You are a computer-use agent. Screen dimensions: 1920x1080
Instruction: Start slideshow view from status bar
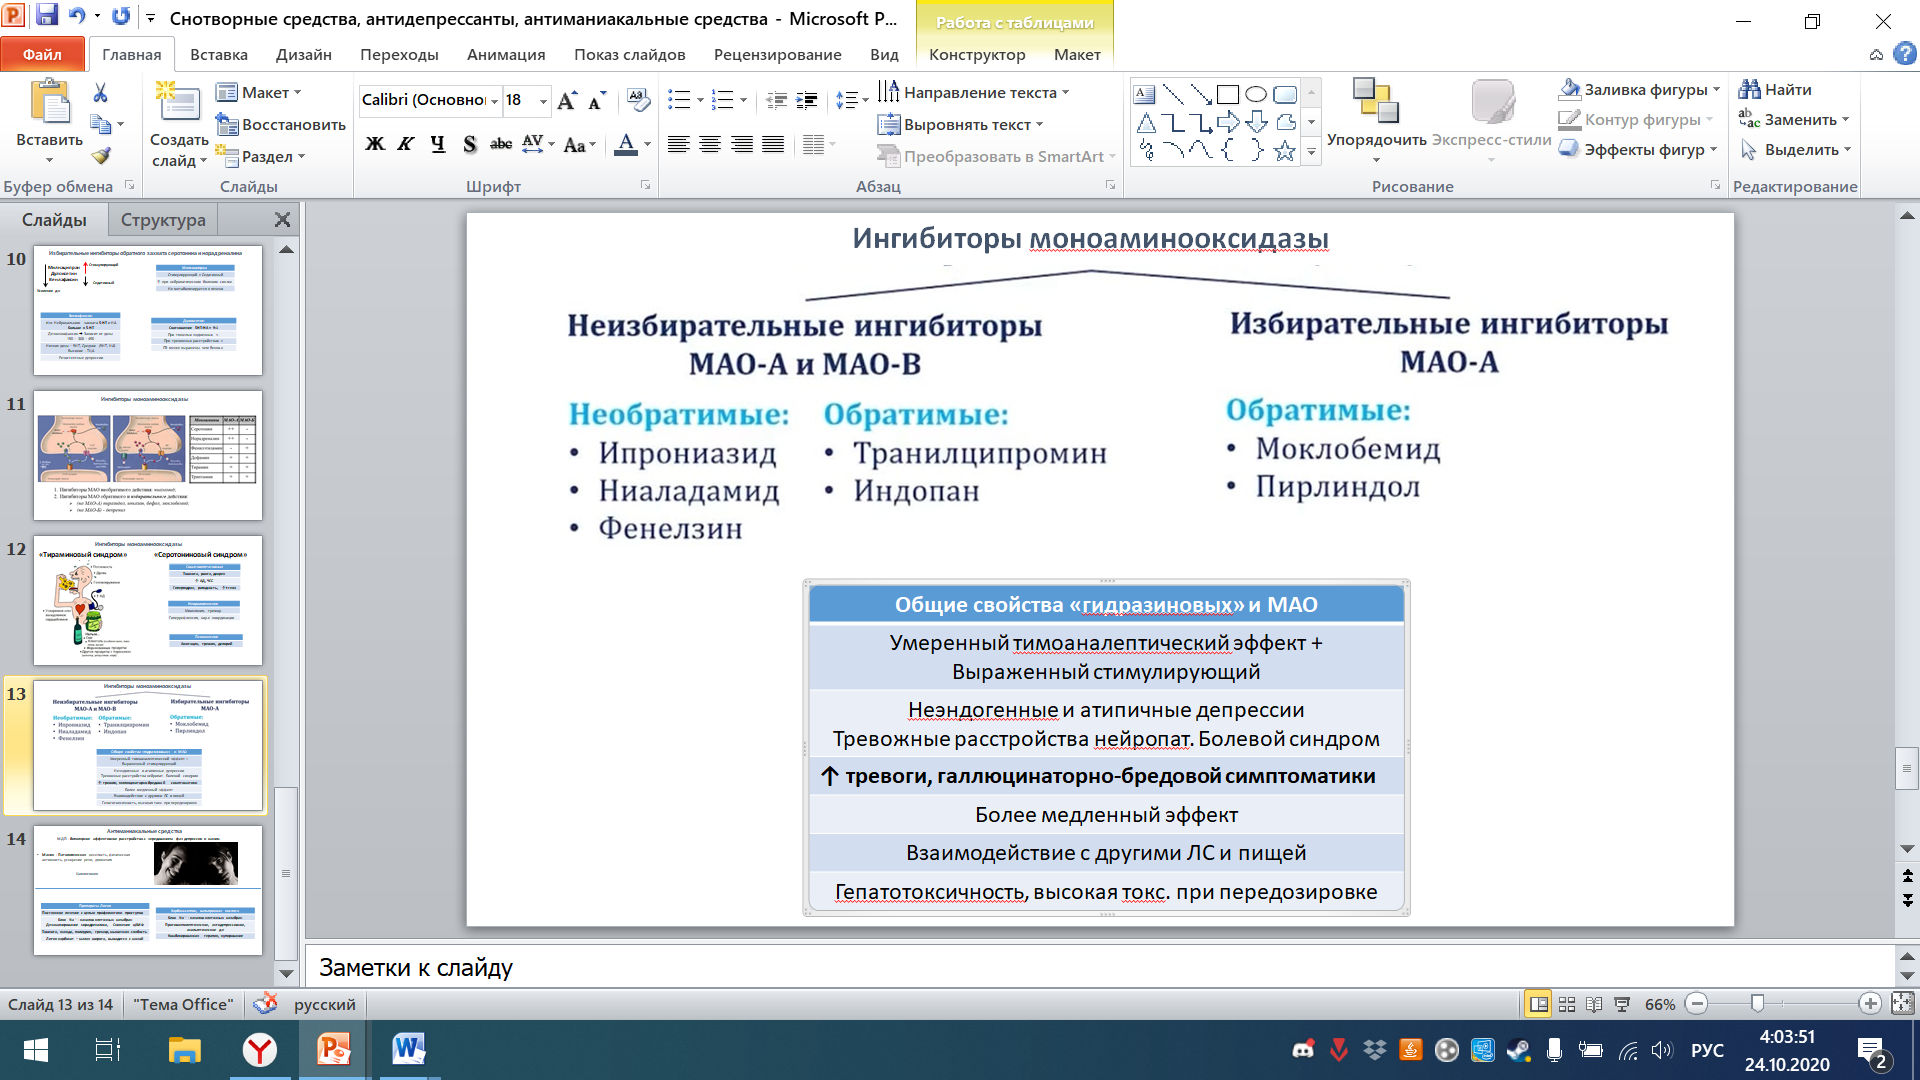pyautogui.click(x=1622, y=1004)
